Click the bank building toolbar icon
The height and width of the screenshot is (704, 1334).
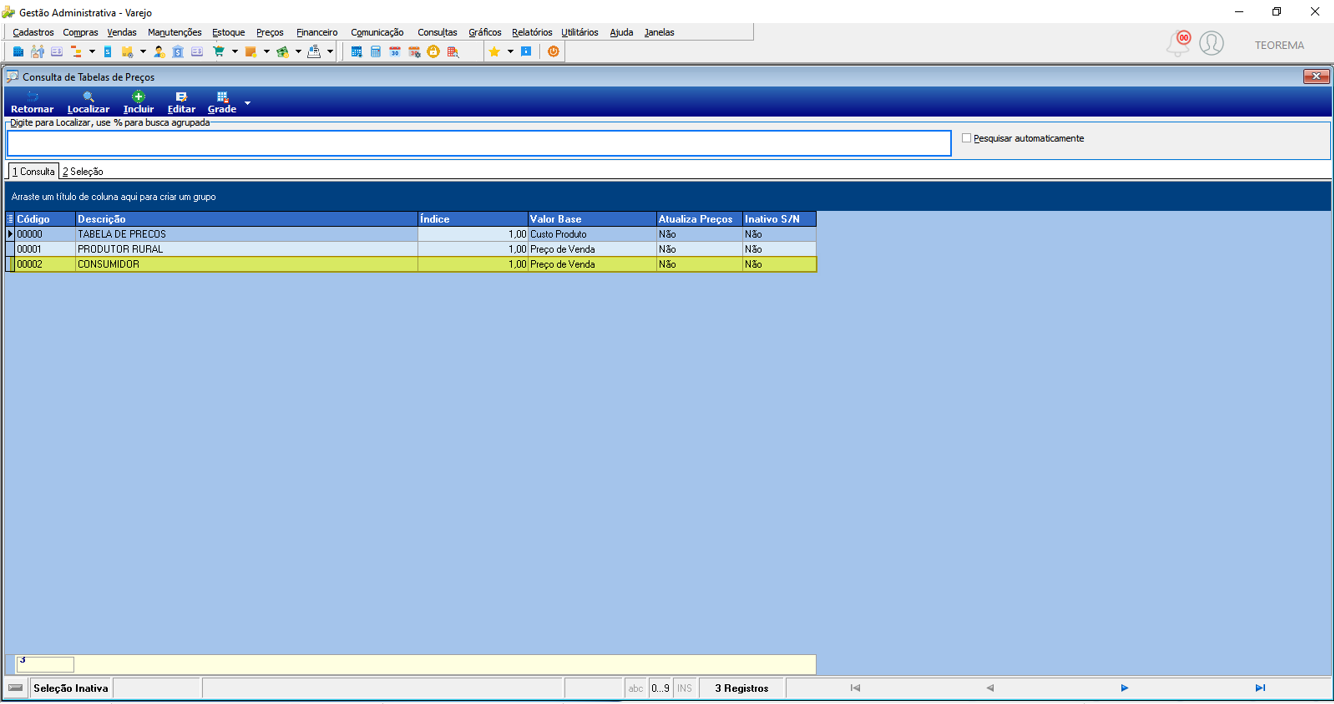pos(178,51)
